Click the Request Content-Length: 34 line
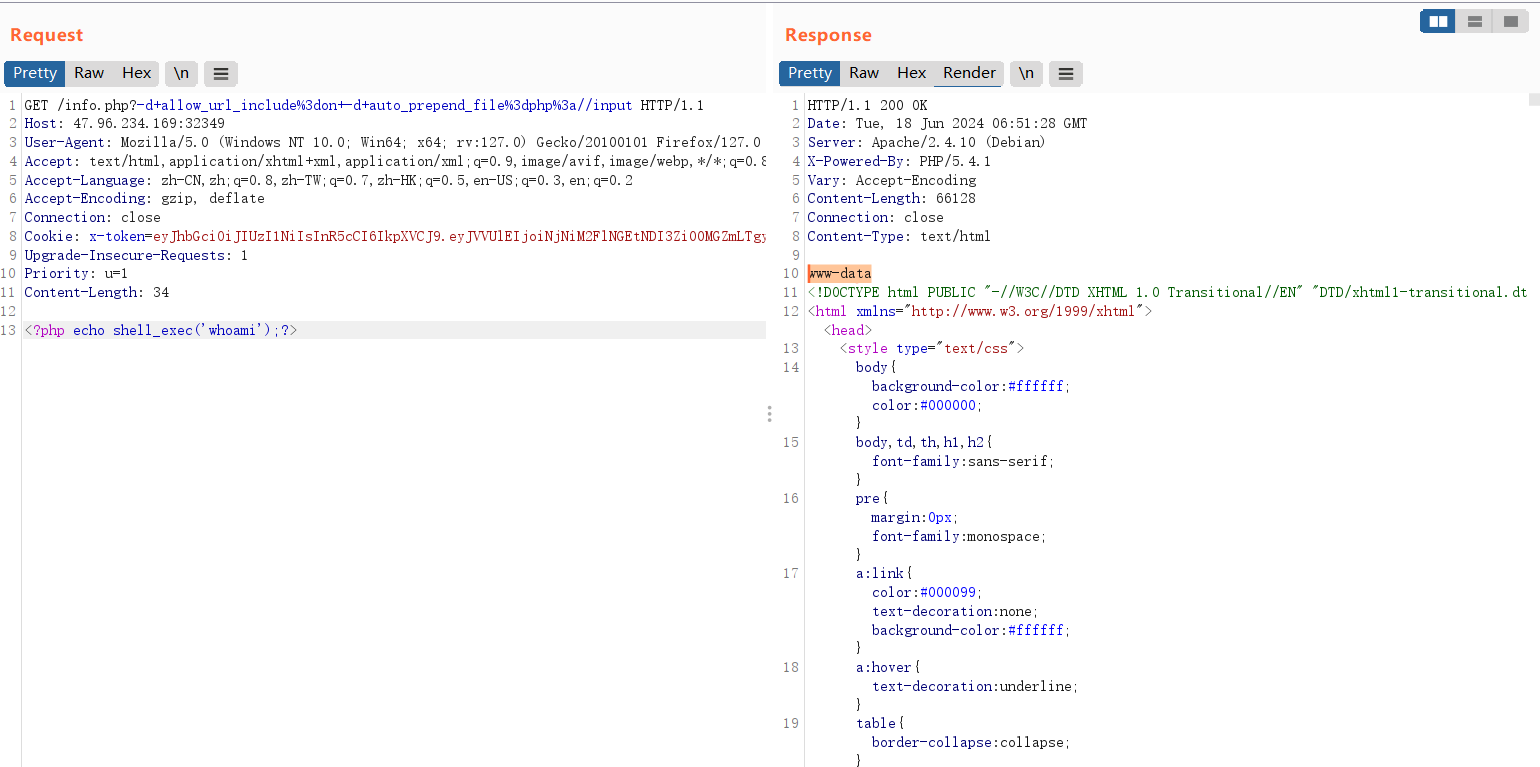This screenshot has width=1540, height=767. [x=96, y=293]
